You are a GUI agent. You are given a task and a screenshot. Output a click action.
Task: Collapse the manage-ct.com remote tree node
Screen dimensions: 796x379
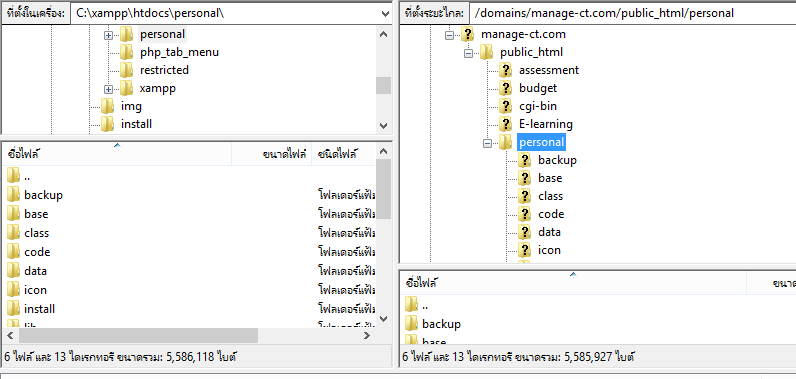point(449,35)
